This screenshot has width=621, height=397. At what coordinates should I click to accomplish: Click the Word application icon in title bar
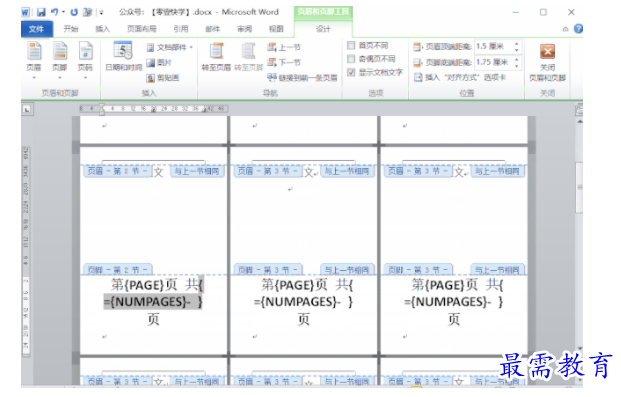[25, 12]
